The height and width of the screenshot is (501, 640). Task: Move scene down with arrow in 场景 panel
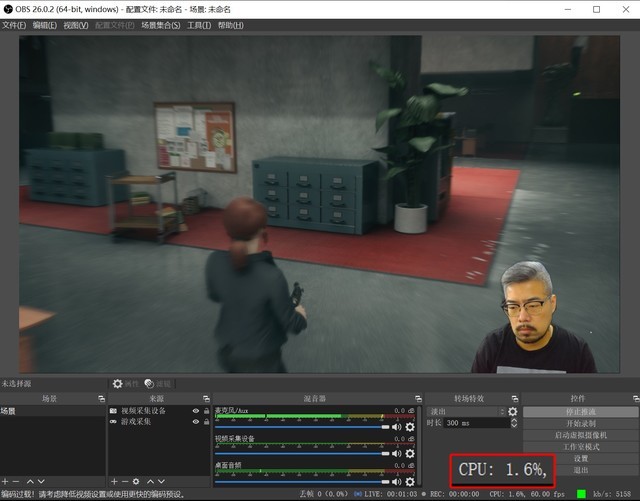(41, 482)
